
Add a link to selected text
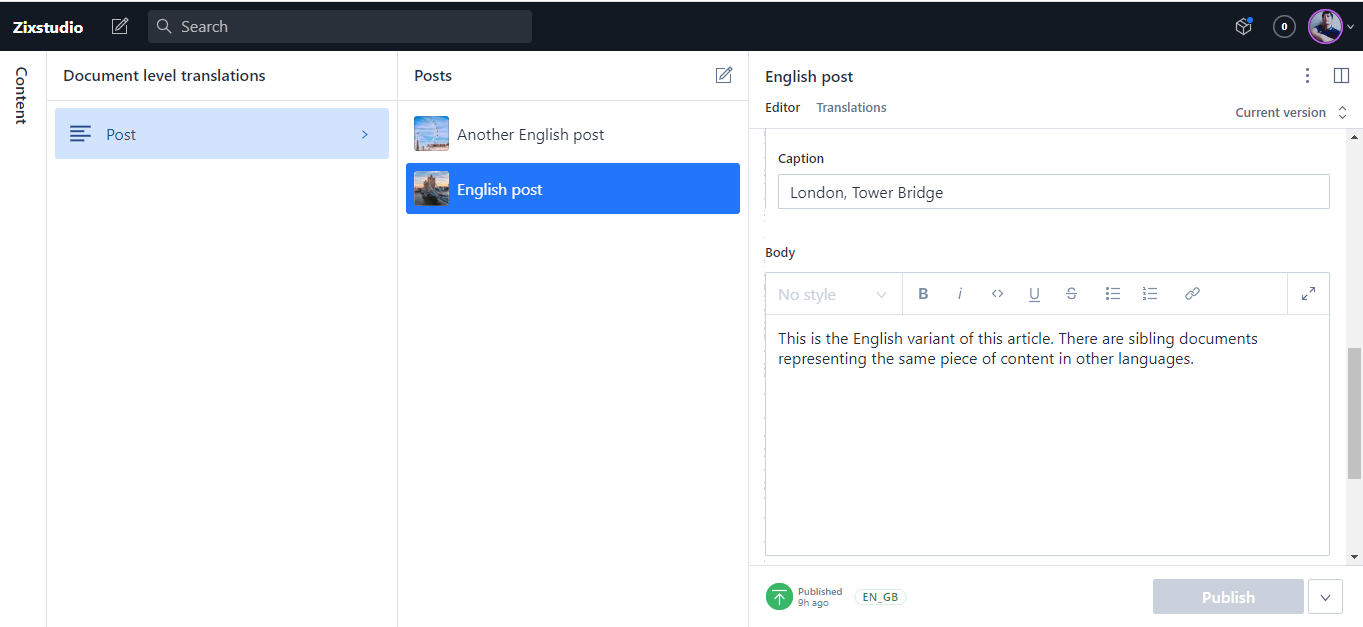click(x=1192, y=294)
